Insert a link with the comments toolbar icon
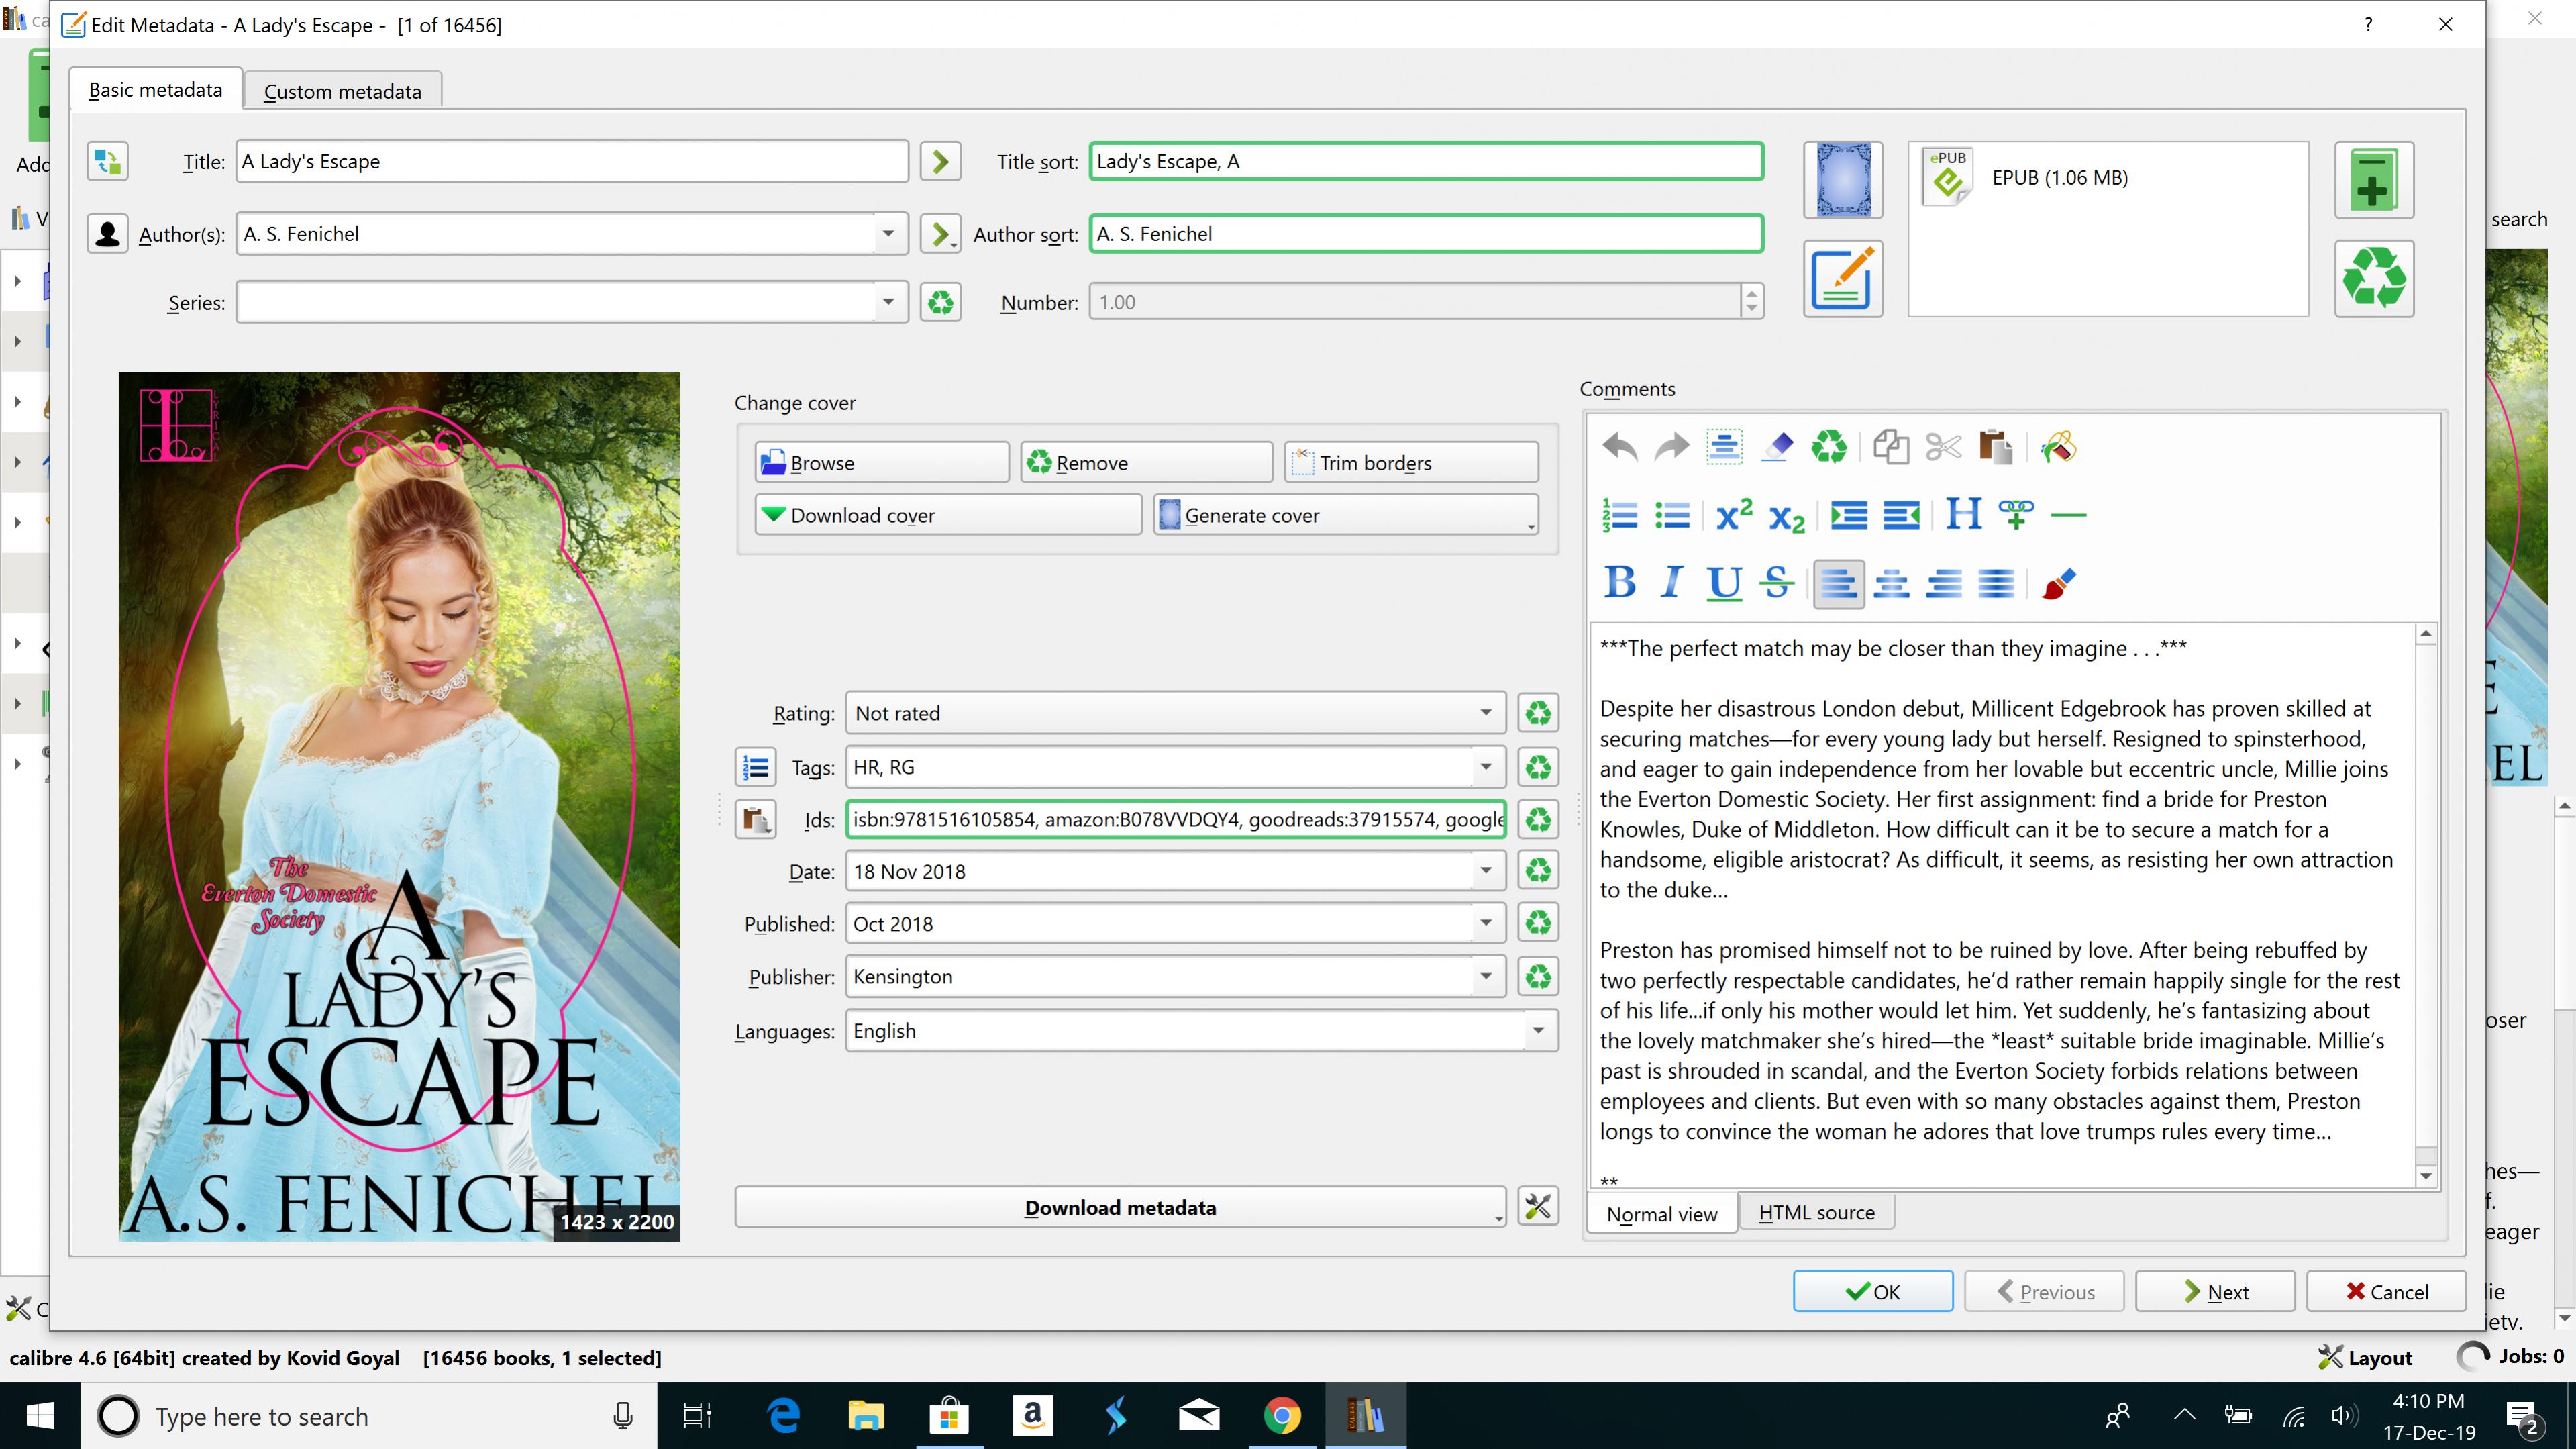Screen dimensions: 2576x1449 (2015, 515)
